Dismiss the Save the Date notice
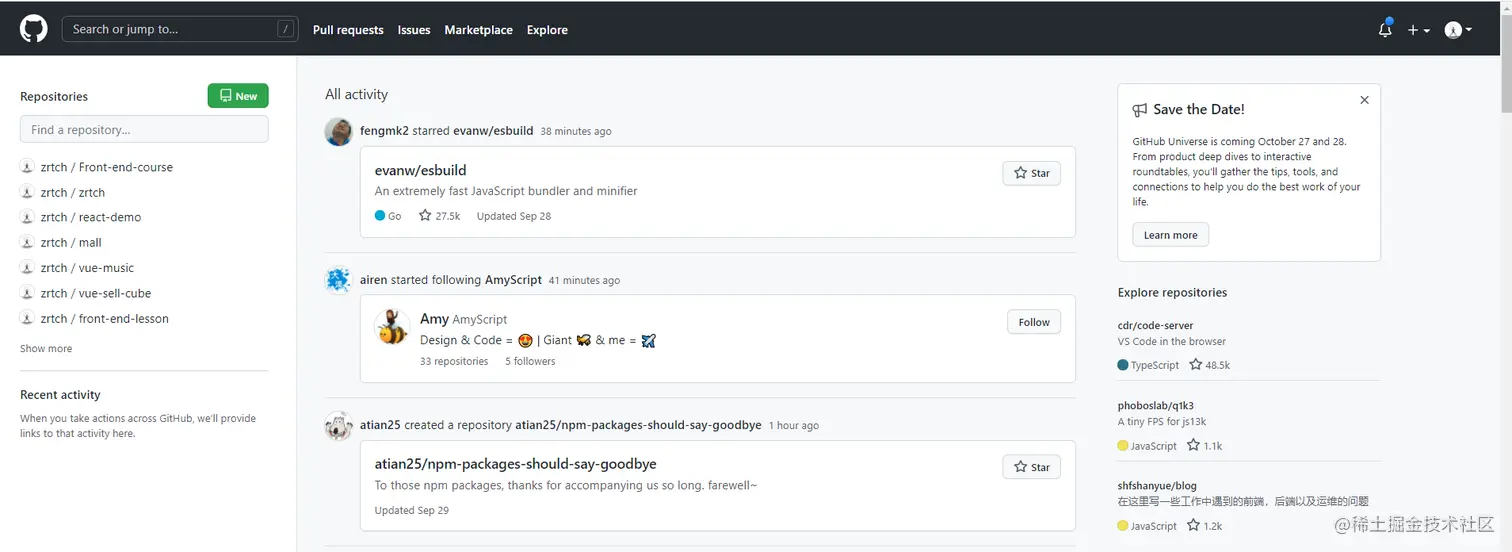Viewport: 1512px width, 552px height. pyautogui.click(x=1364, y=100)
